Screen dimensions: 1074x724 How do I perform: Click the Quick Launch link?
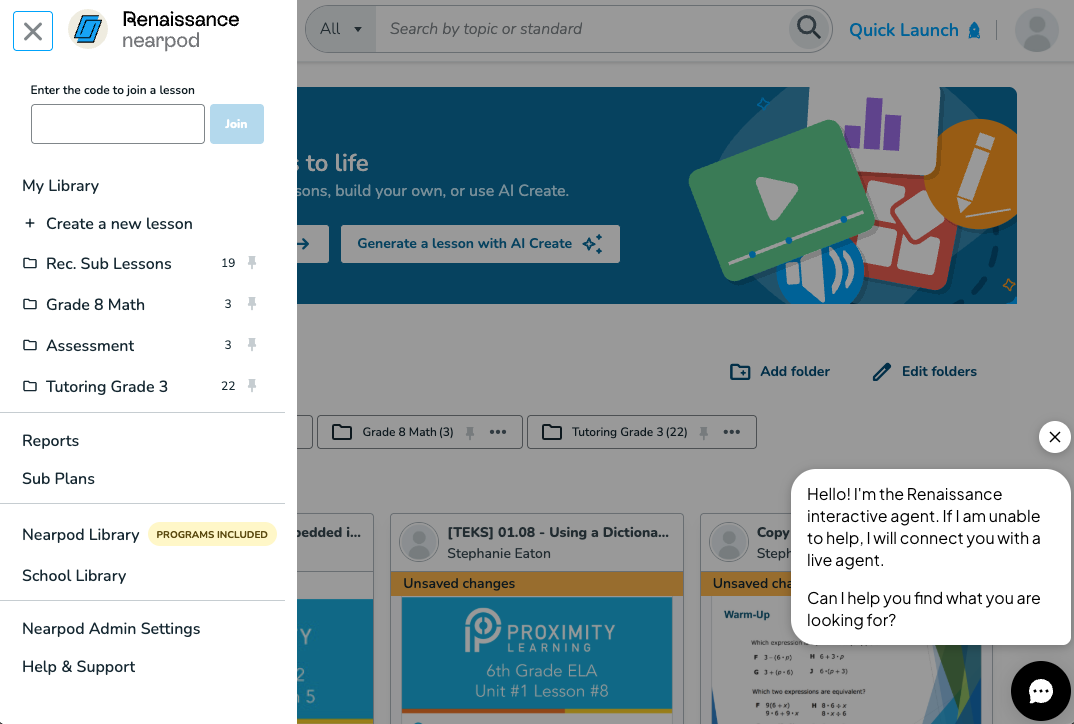point(903,30)
